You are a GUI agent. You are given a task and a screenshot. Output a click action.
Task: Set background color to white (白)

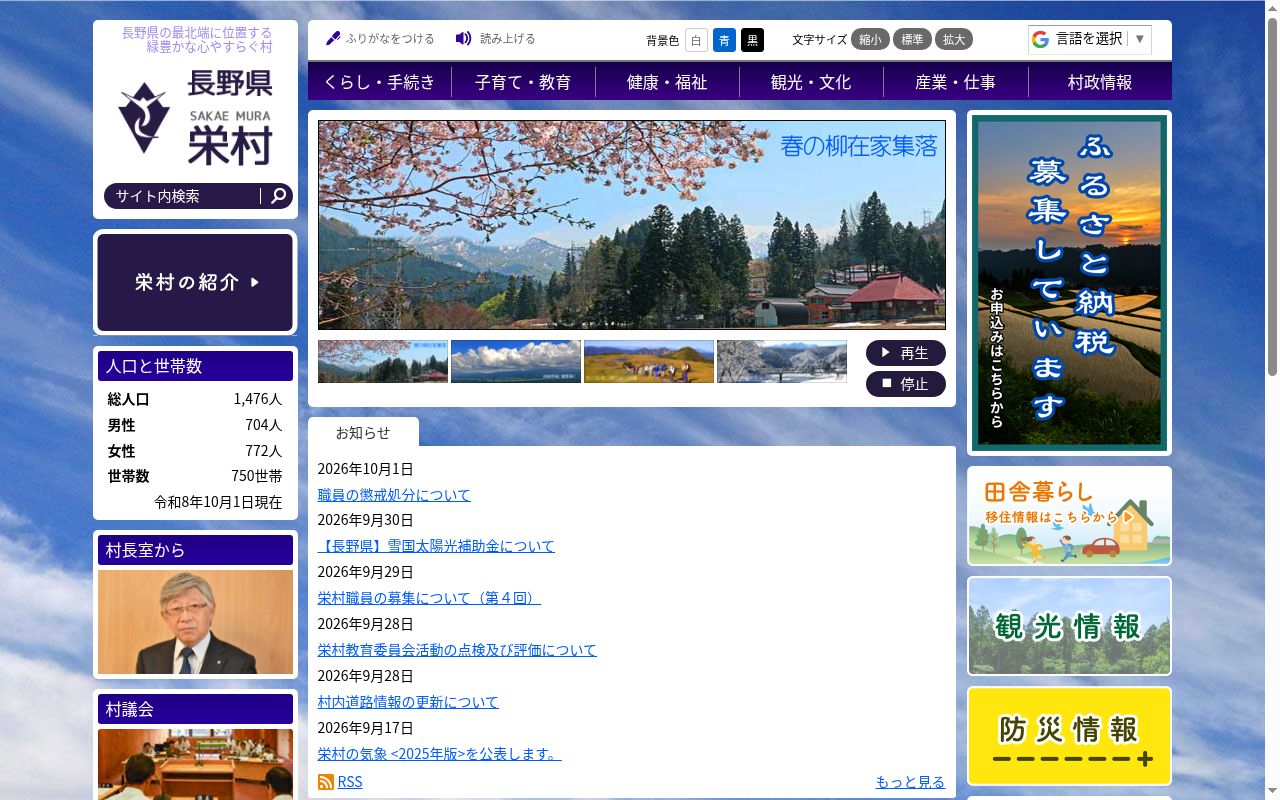tap(696, 40)
